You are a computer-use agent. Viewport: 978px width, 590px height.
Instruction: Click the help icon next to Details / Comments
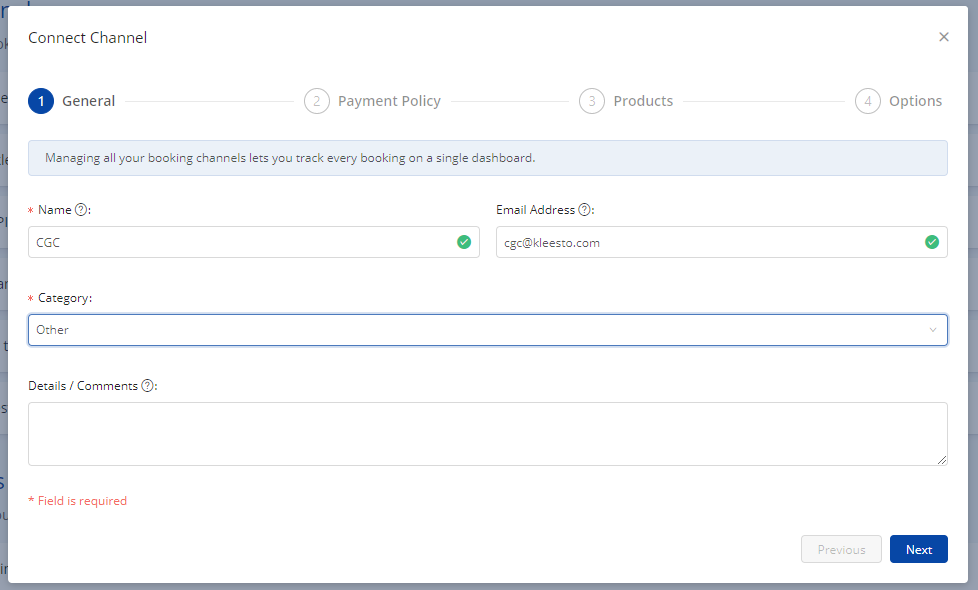point(148,386)
